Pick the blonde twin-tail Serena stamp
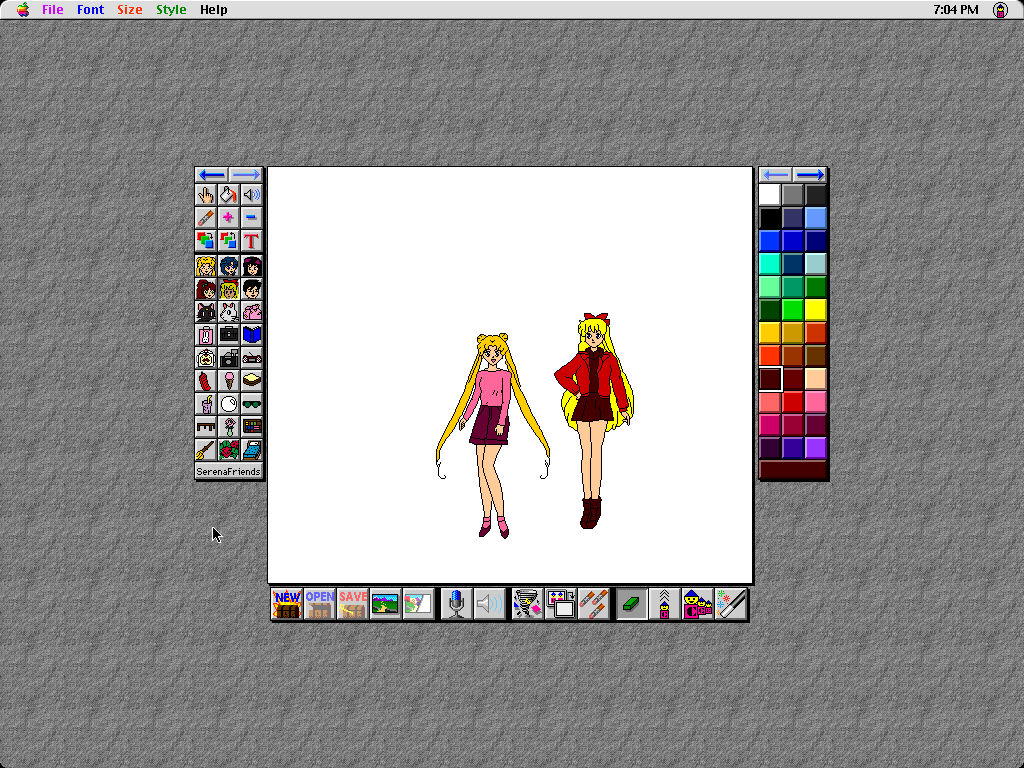The width and height of the screenshot is (1024, 768). click(x=206, y=266)
